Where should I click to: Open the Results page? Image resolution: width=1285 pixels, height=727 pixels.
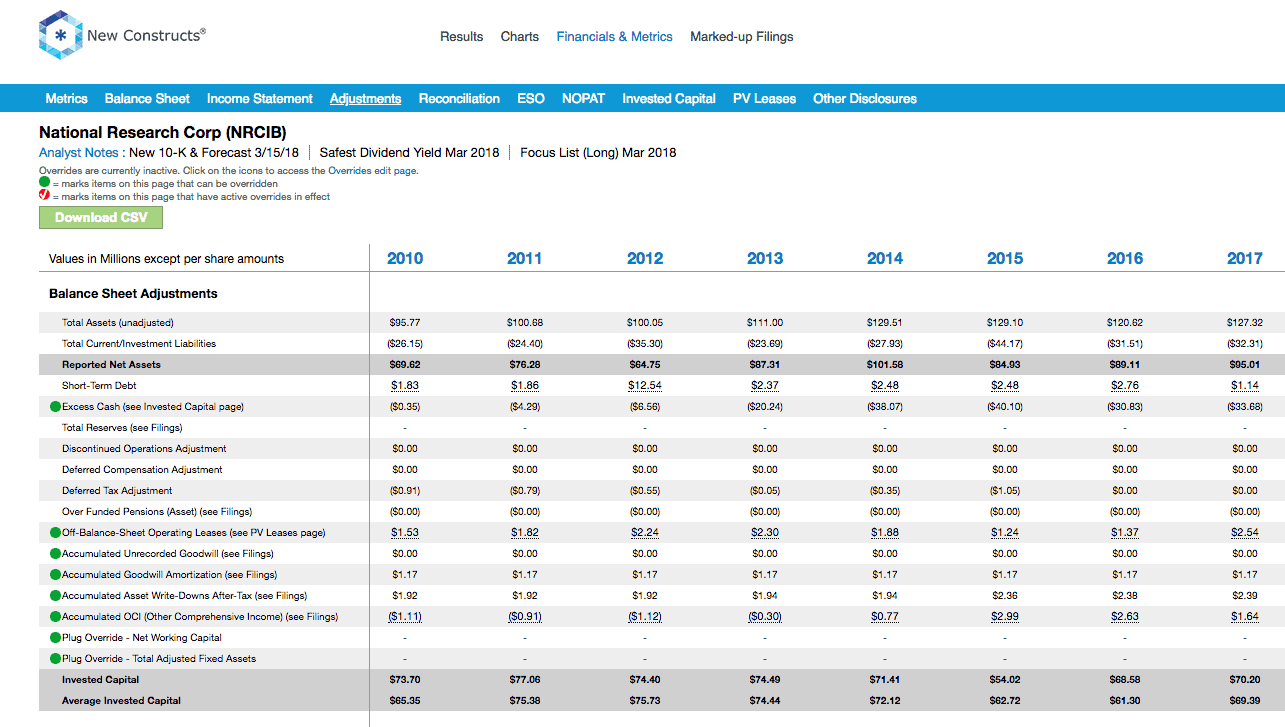tap(461, 36)
